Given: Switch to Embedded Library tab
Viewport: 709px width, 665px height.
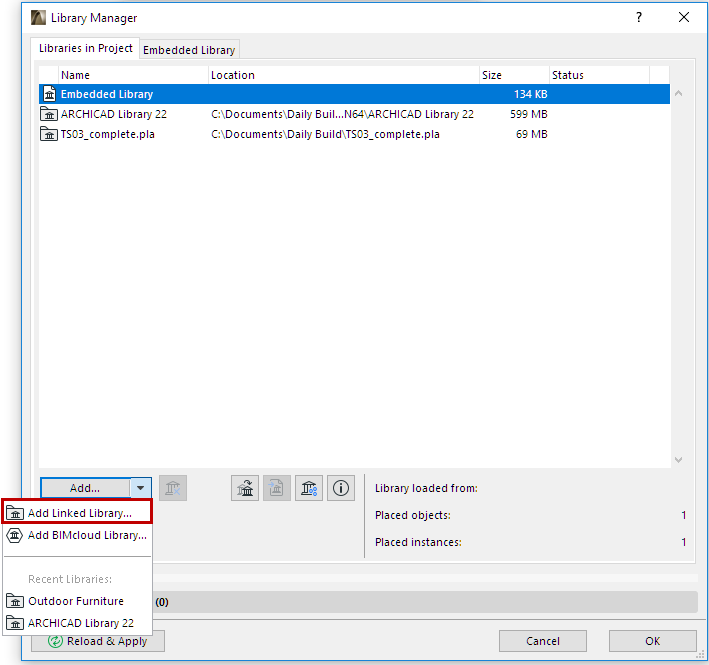Looking at the screenshot, I should [x=189, y=50].
